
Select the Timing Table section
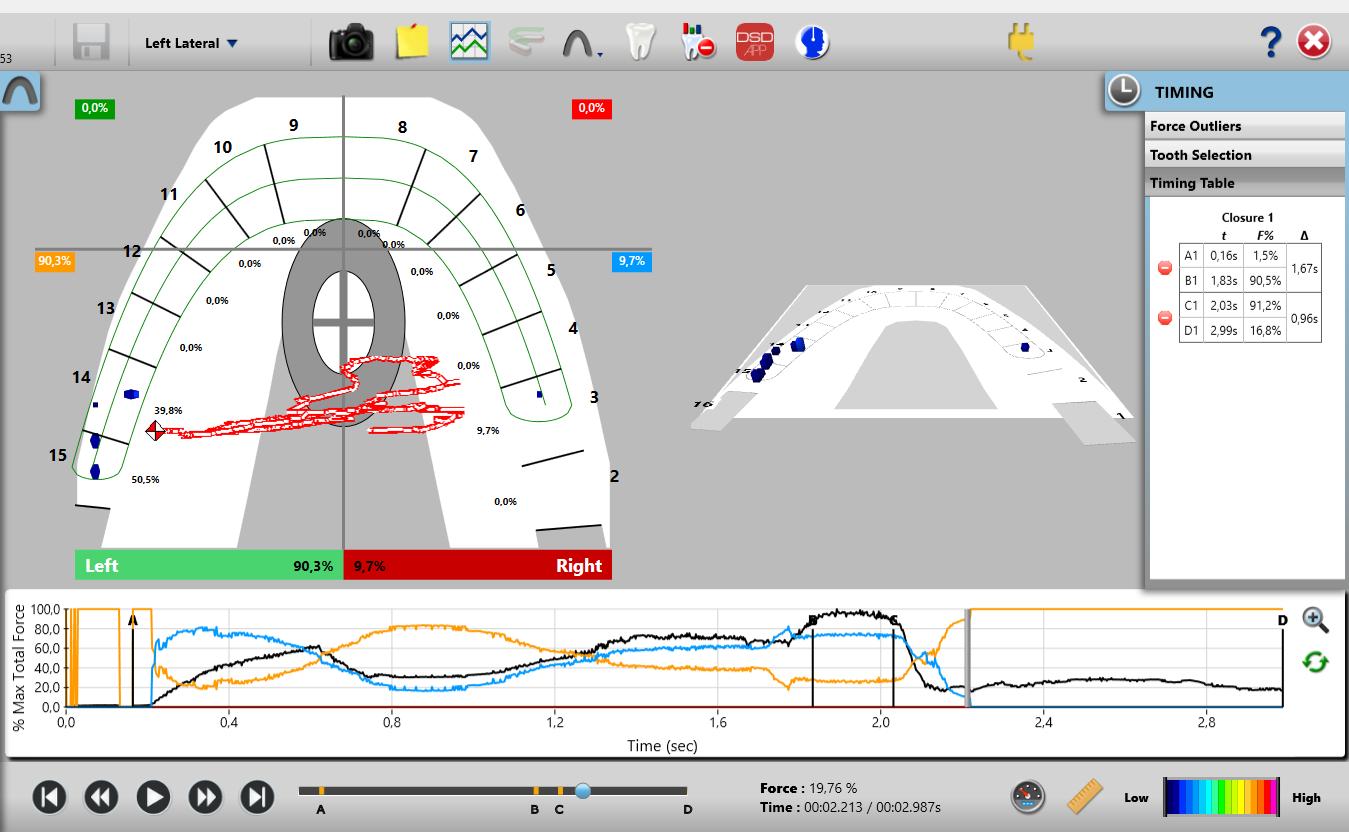1244,183
